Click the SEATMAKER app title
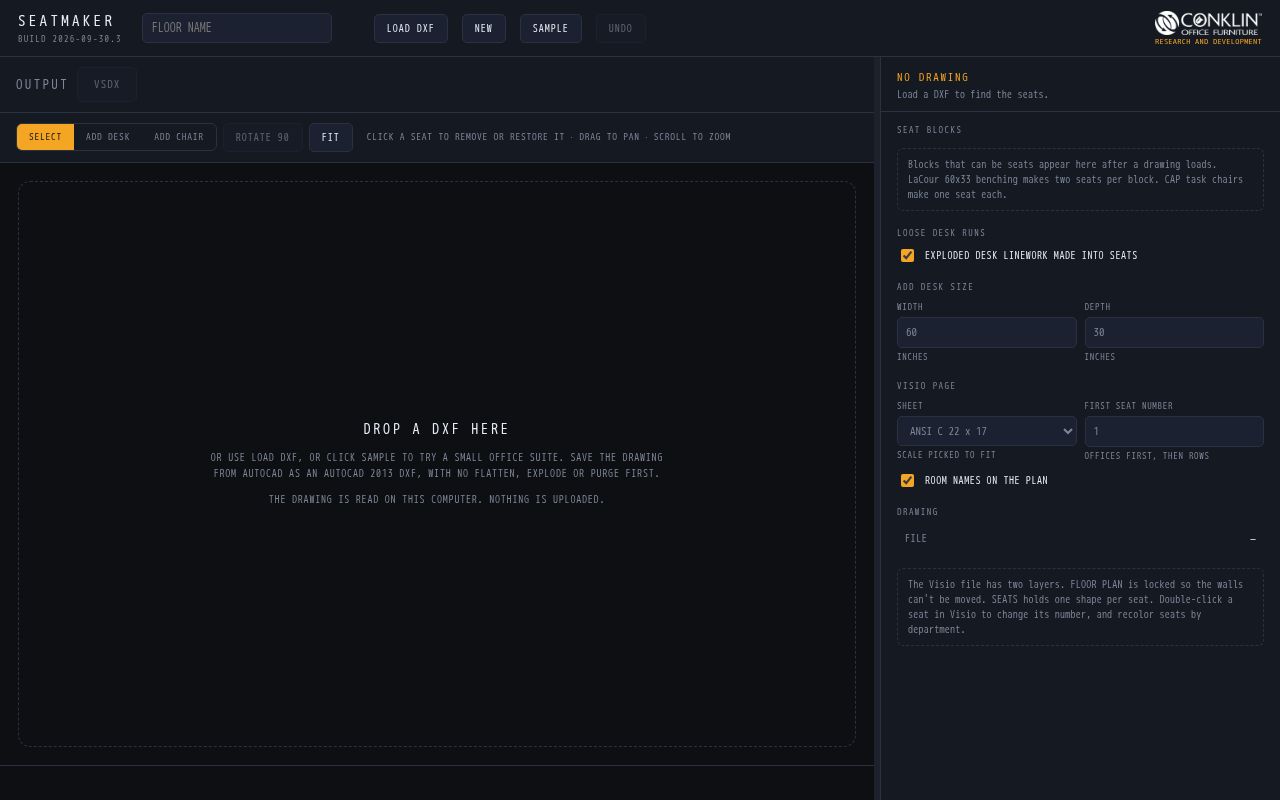Viewport: 1280px width, 800px height. pyautogui.click(x=66, y=21)
